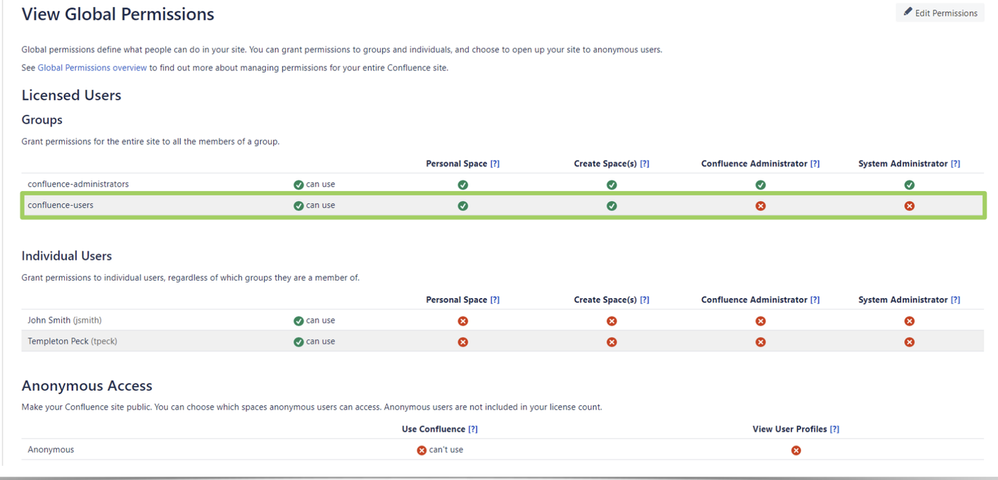Click confluence-administrators System Administrator check icon
Viewport: 998px width, 480px height.
click(910, 185)
